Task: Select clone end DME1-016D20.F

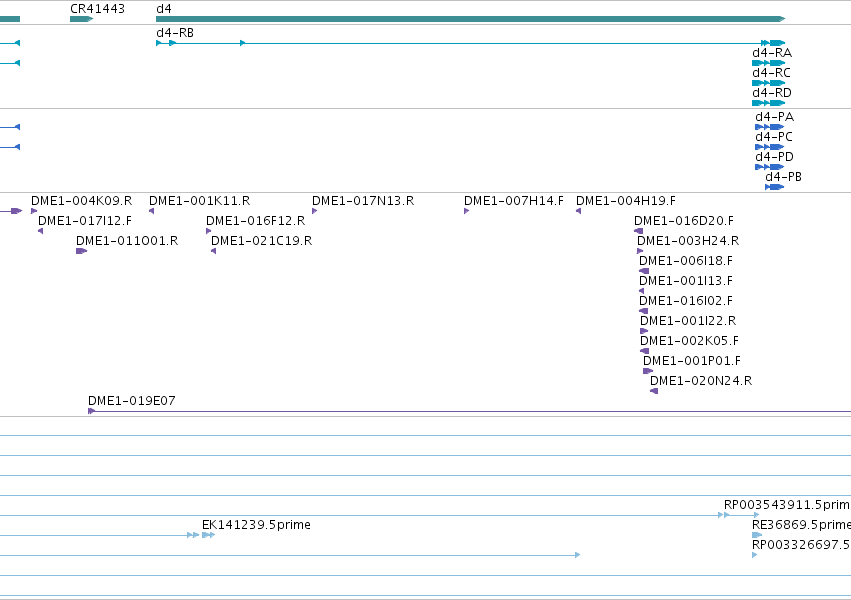Action: coord(638,231)
